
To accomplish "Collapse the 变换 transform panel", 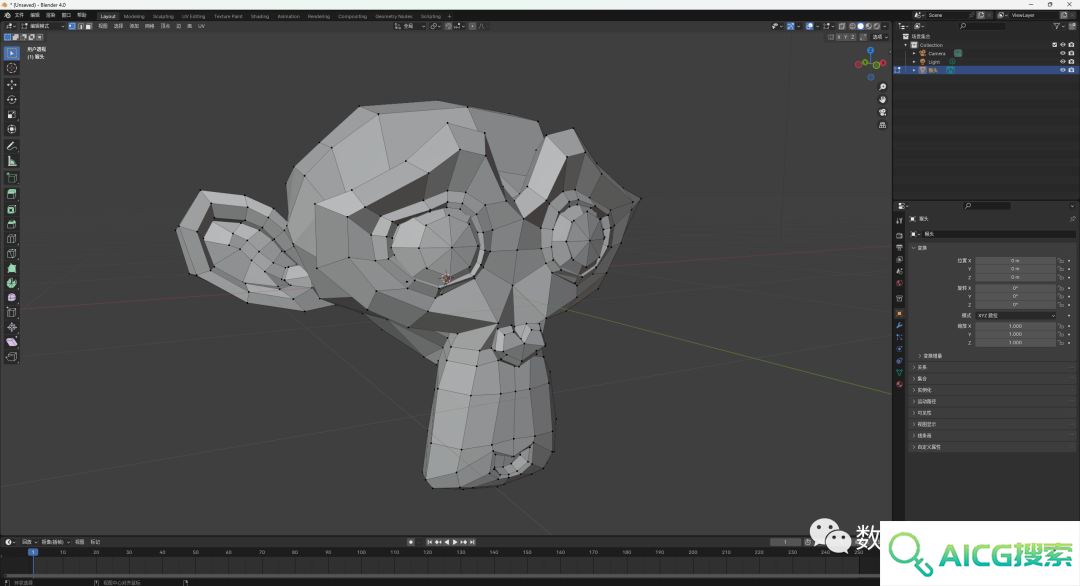I will tap(920, 248).
